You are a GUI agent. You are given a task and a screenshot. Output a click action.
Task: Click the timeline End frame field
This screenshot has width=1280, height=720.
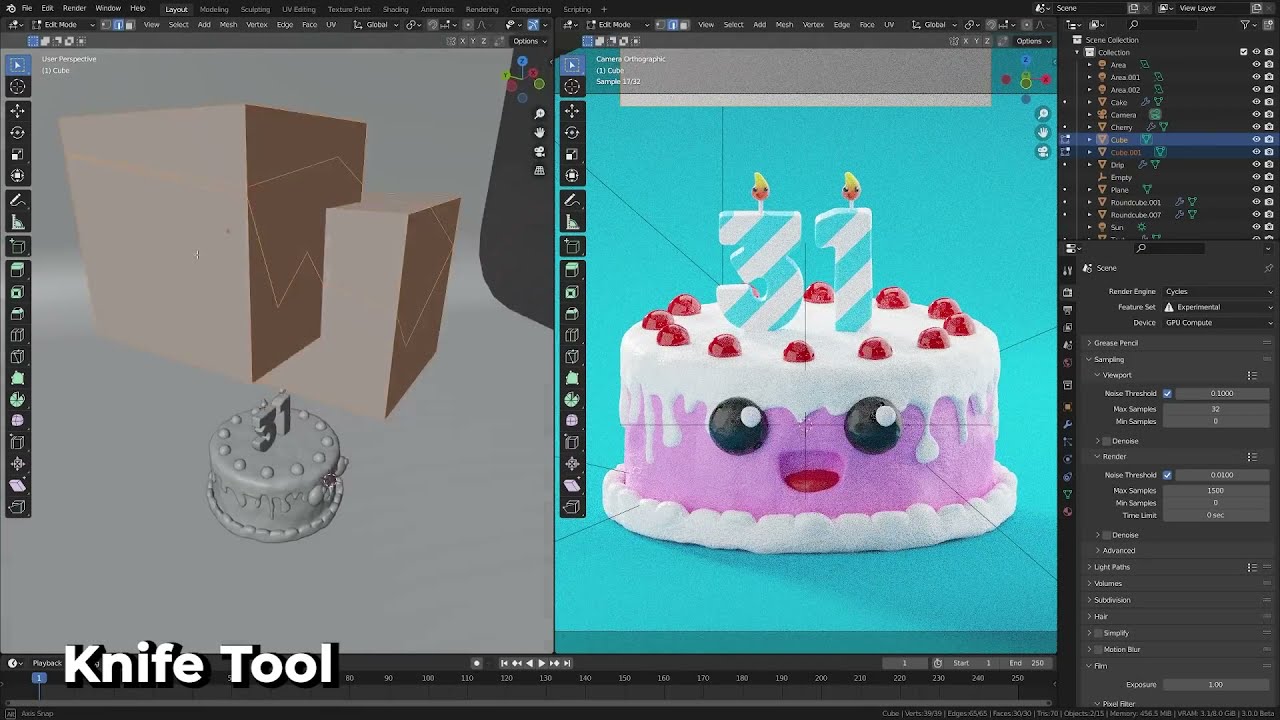[1027, 663]
